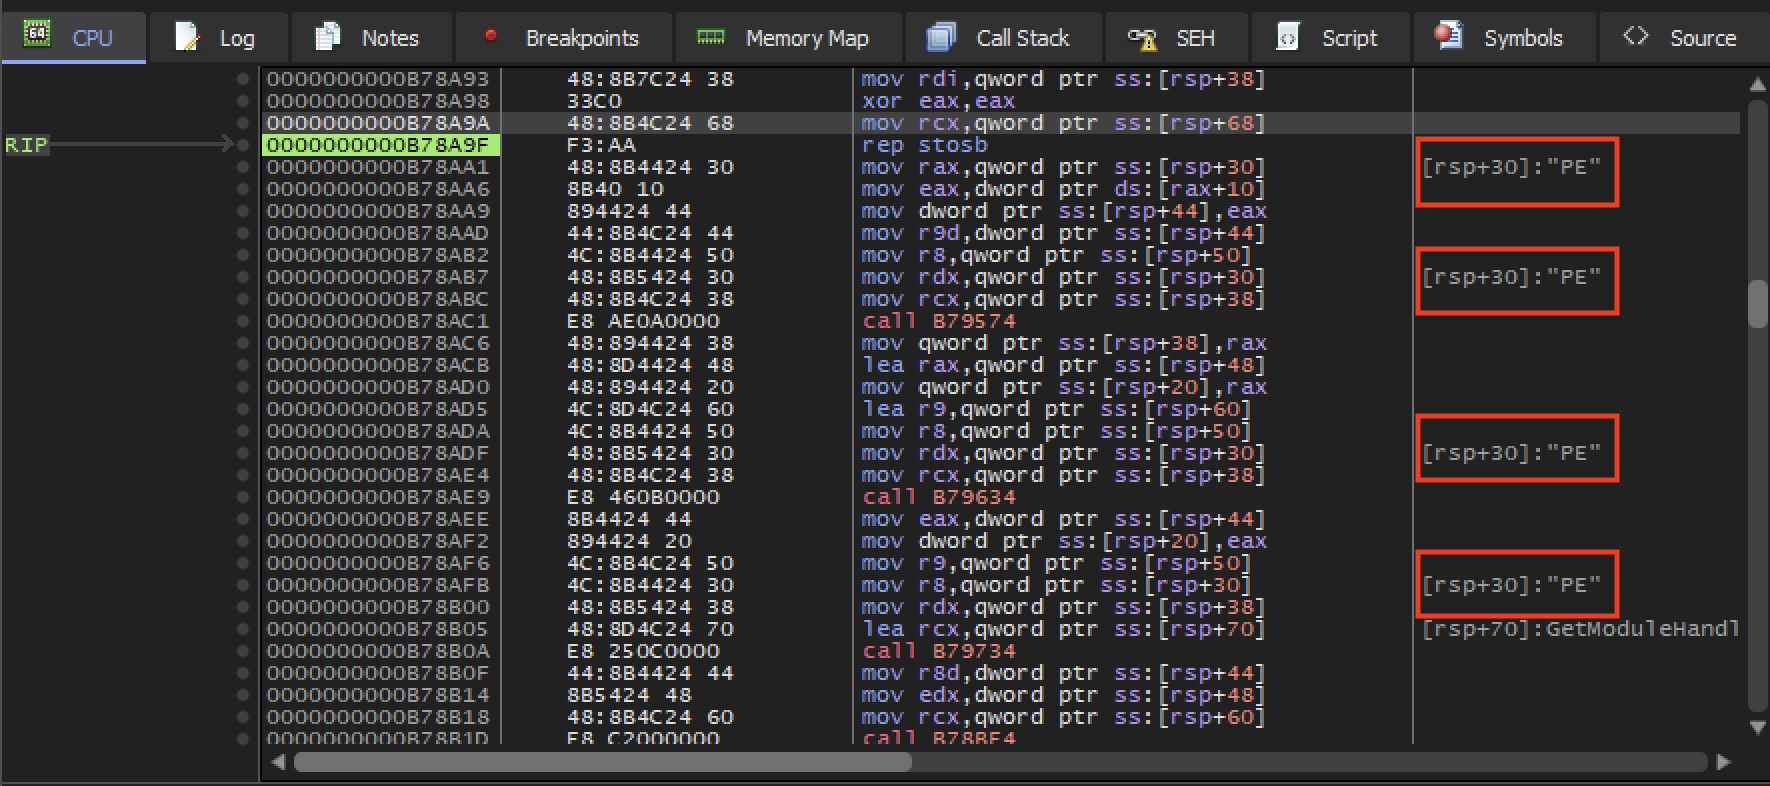Image resolution: width=1770 pixels, height=786 pixels.
Task: Click opcode bytes 48:8D4C24 70
Action: pos(650,629)
